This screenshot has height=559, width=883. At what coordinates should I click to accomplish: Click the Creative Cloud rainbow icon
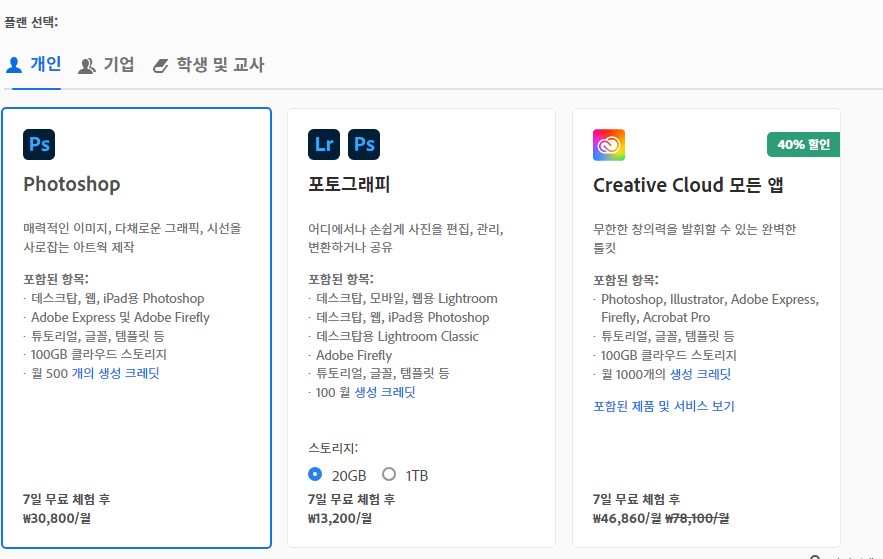609,145
